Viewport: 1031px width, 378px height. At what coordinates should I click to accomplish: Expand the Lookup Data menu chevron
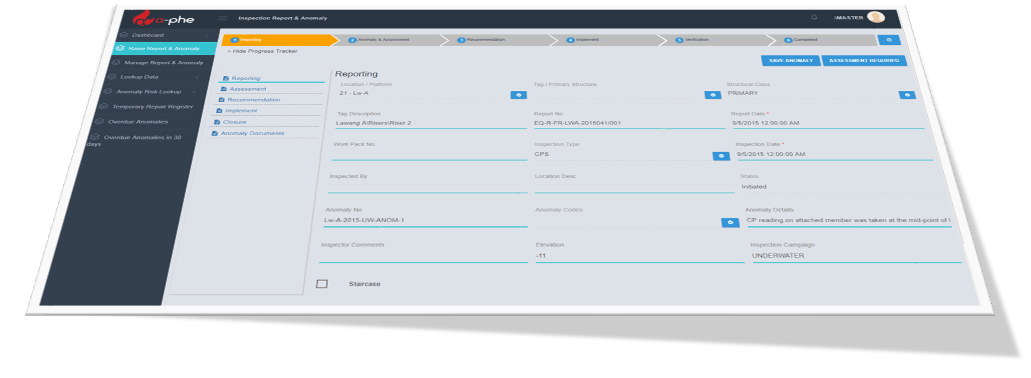(198, 78)
